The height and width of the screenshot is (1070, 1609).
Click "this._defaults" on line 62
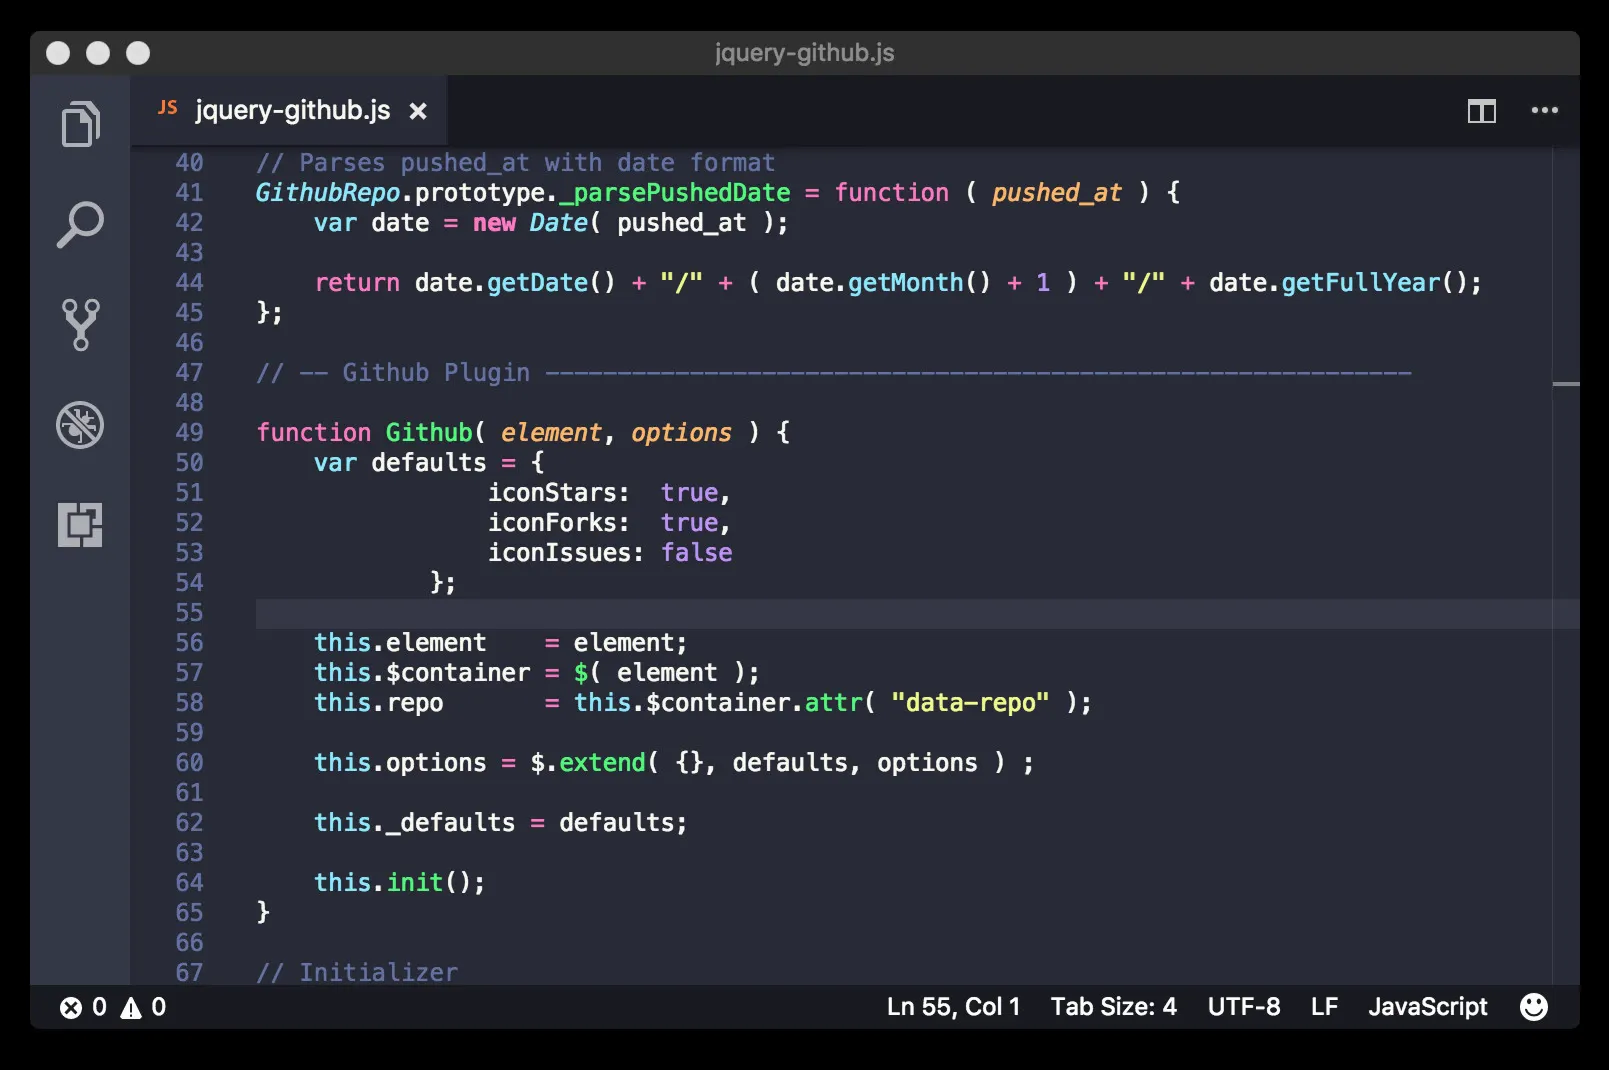coord(415,822)
